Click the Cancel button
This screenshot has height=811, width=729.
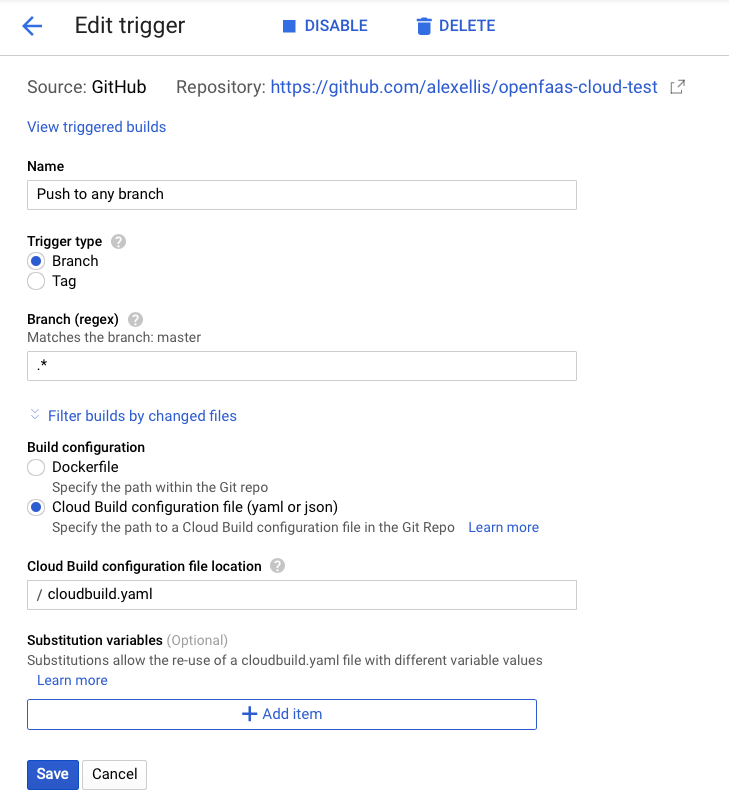pos(114,774)
